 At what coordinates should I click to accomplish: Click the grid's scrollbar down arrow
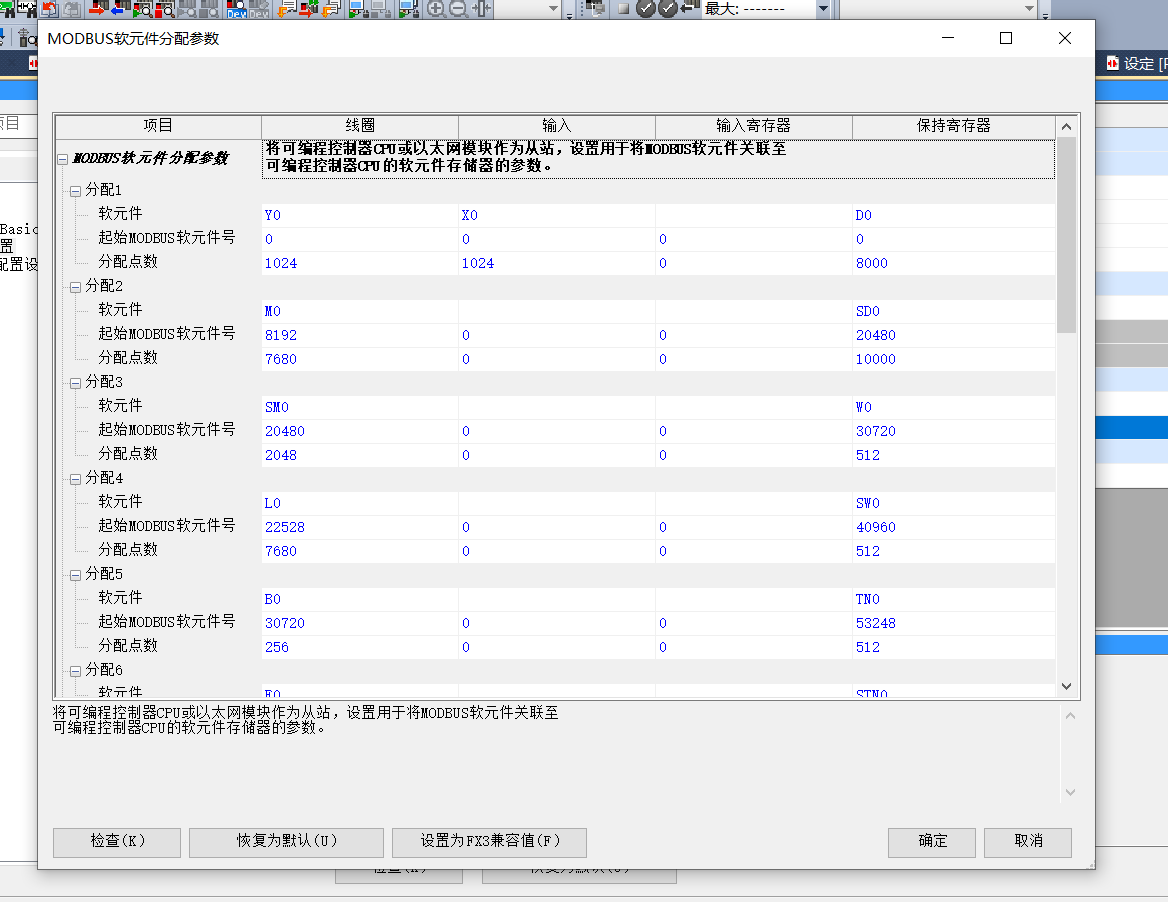1066,686
